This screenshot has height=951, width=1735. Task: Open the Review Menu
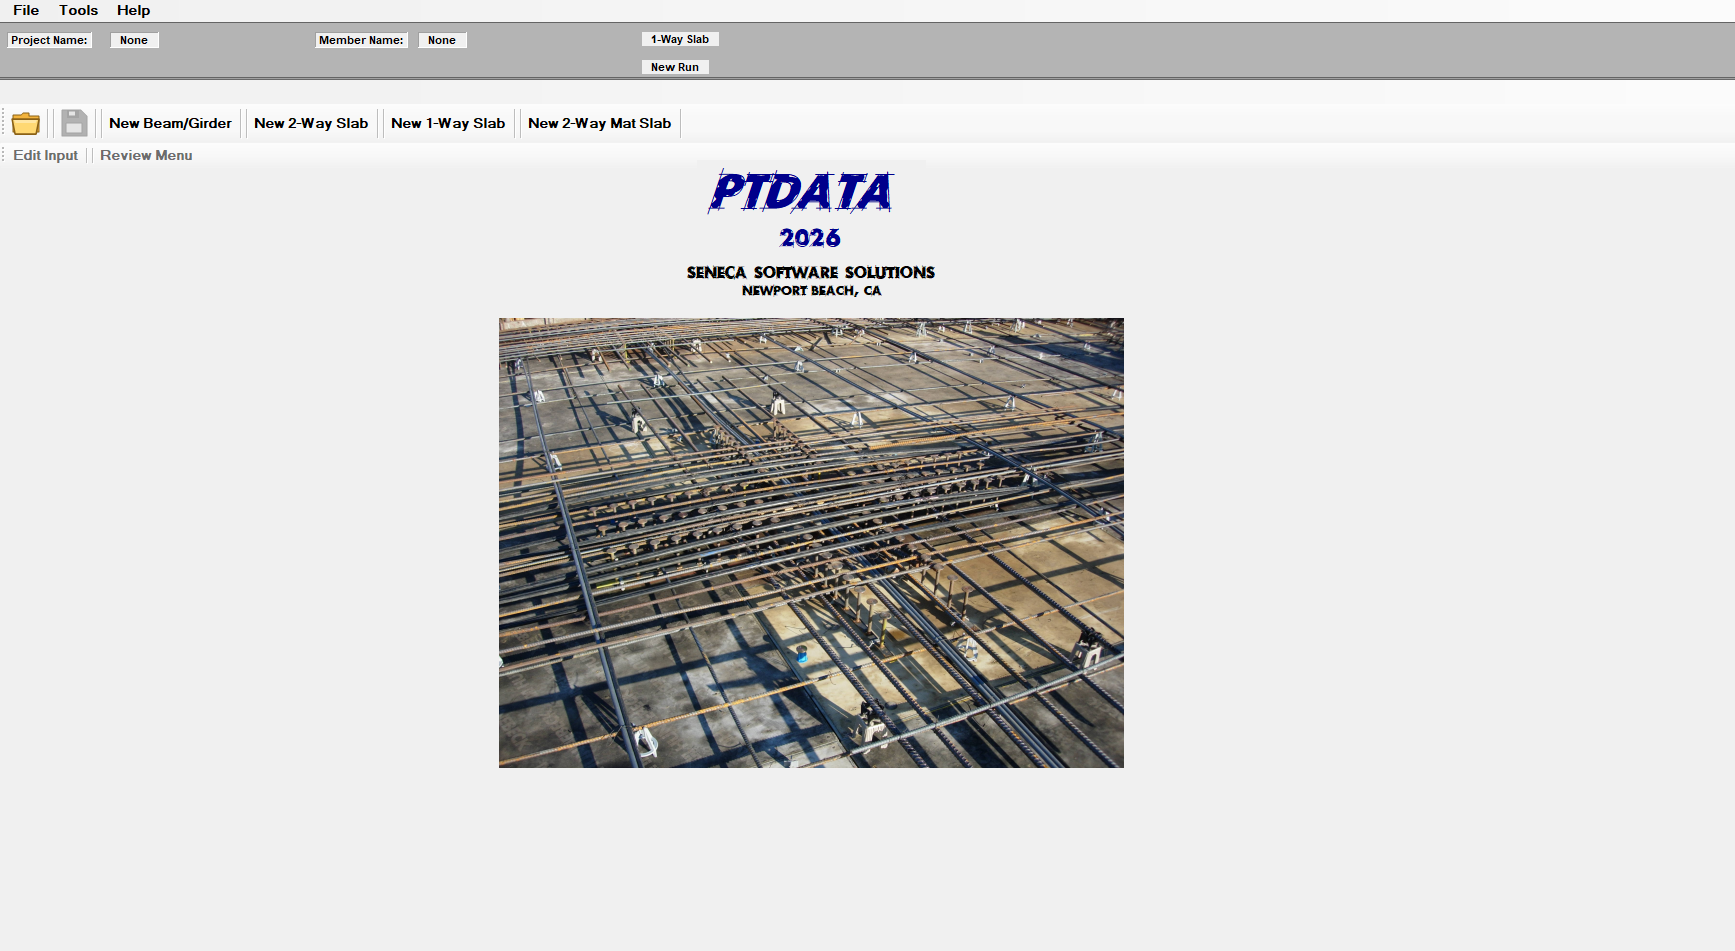pos(146,155)
